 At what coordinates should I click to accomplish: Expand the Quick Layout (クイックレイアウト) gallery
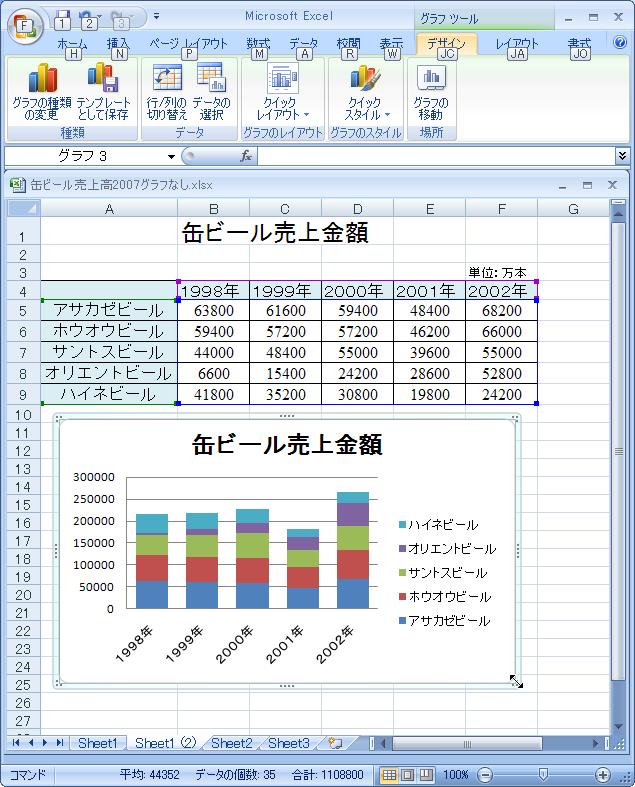coord(283,91)
